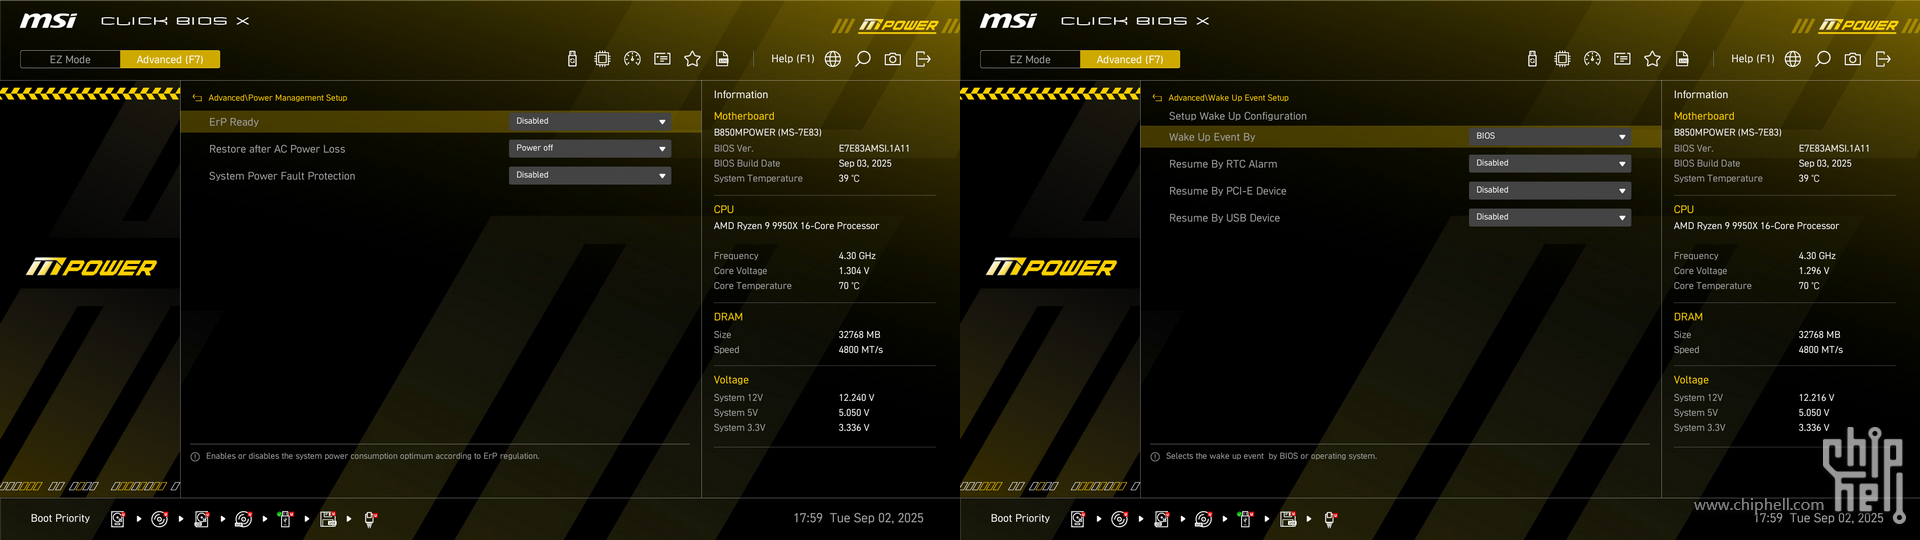The height and width of the screenshot is (540, 1920).
Task: Click Help (F1) in Power Management window
Action: coord(792,59)
